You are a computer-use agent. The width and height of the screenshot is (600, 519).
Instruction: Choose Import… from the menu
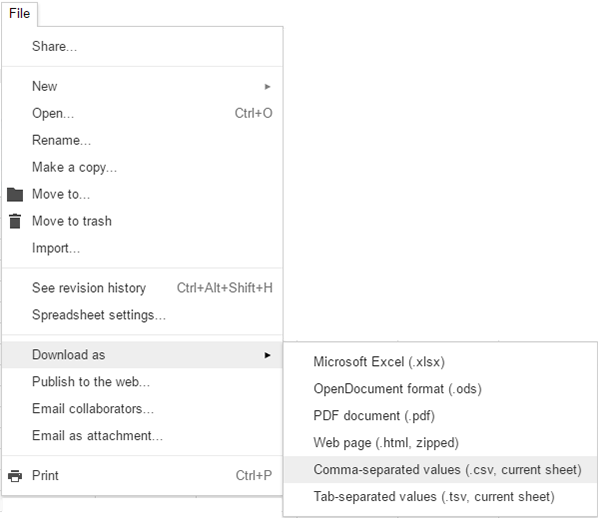pos(56,248)
